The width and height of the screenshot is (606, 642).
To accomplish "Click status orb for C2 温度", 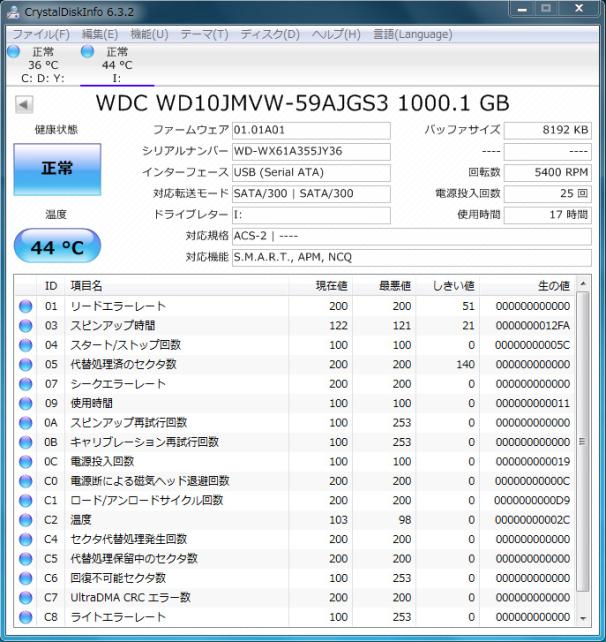I will click(x=25, y=520).
